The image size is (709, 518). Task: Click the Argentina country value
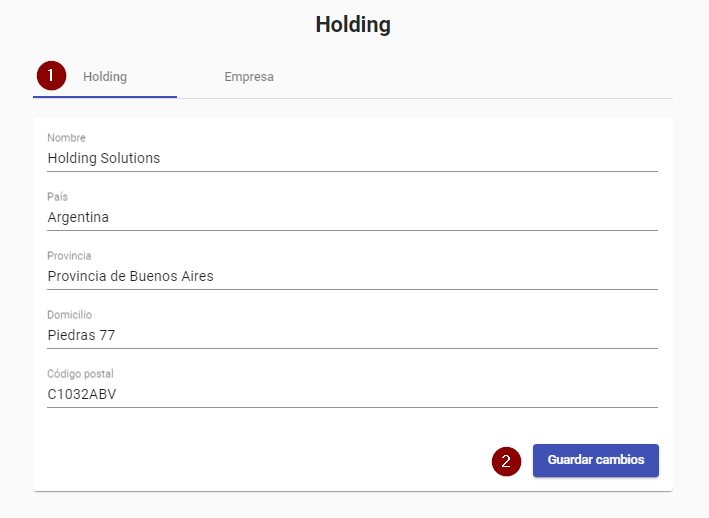(78, 217)
